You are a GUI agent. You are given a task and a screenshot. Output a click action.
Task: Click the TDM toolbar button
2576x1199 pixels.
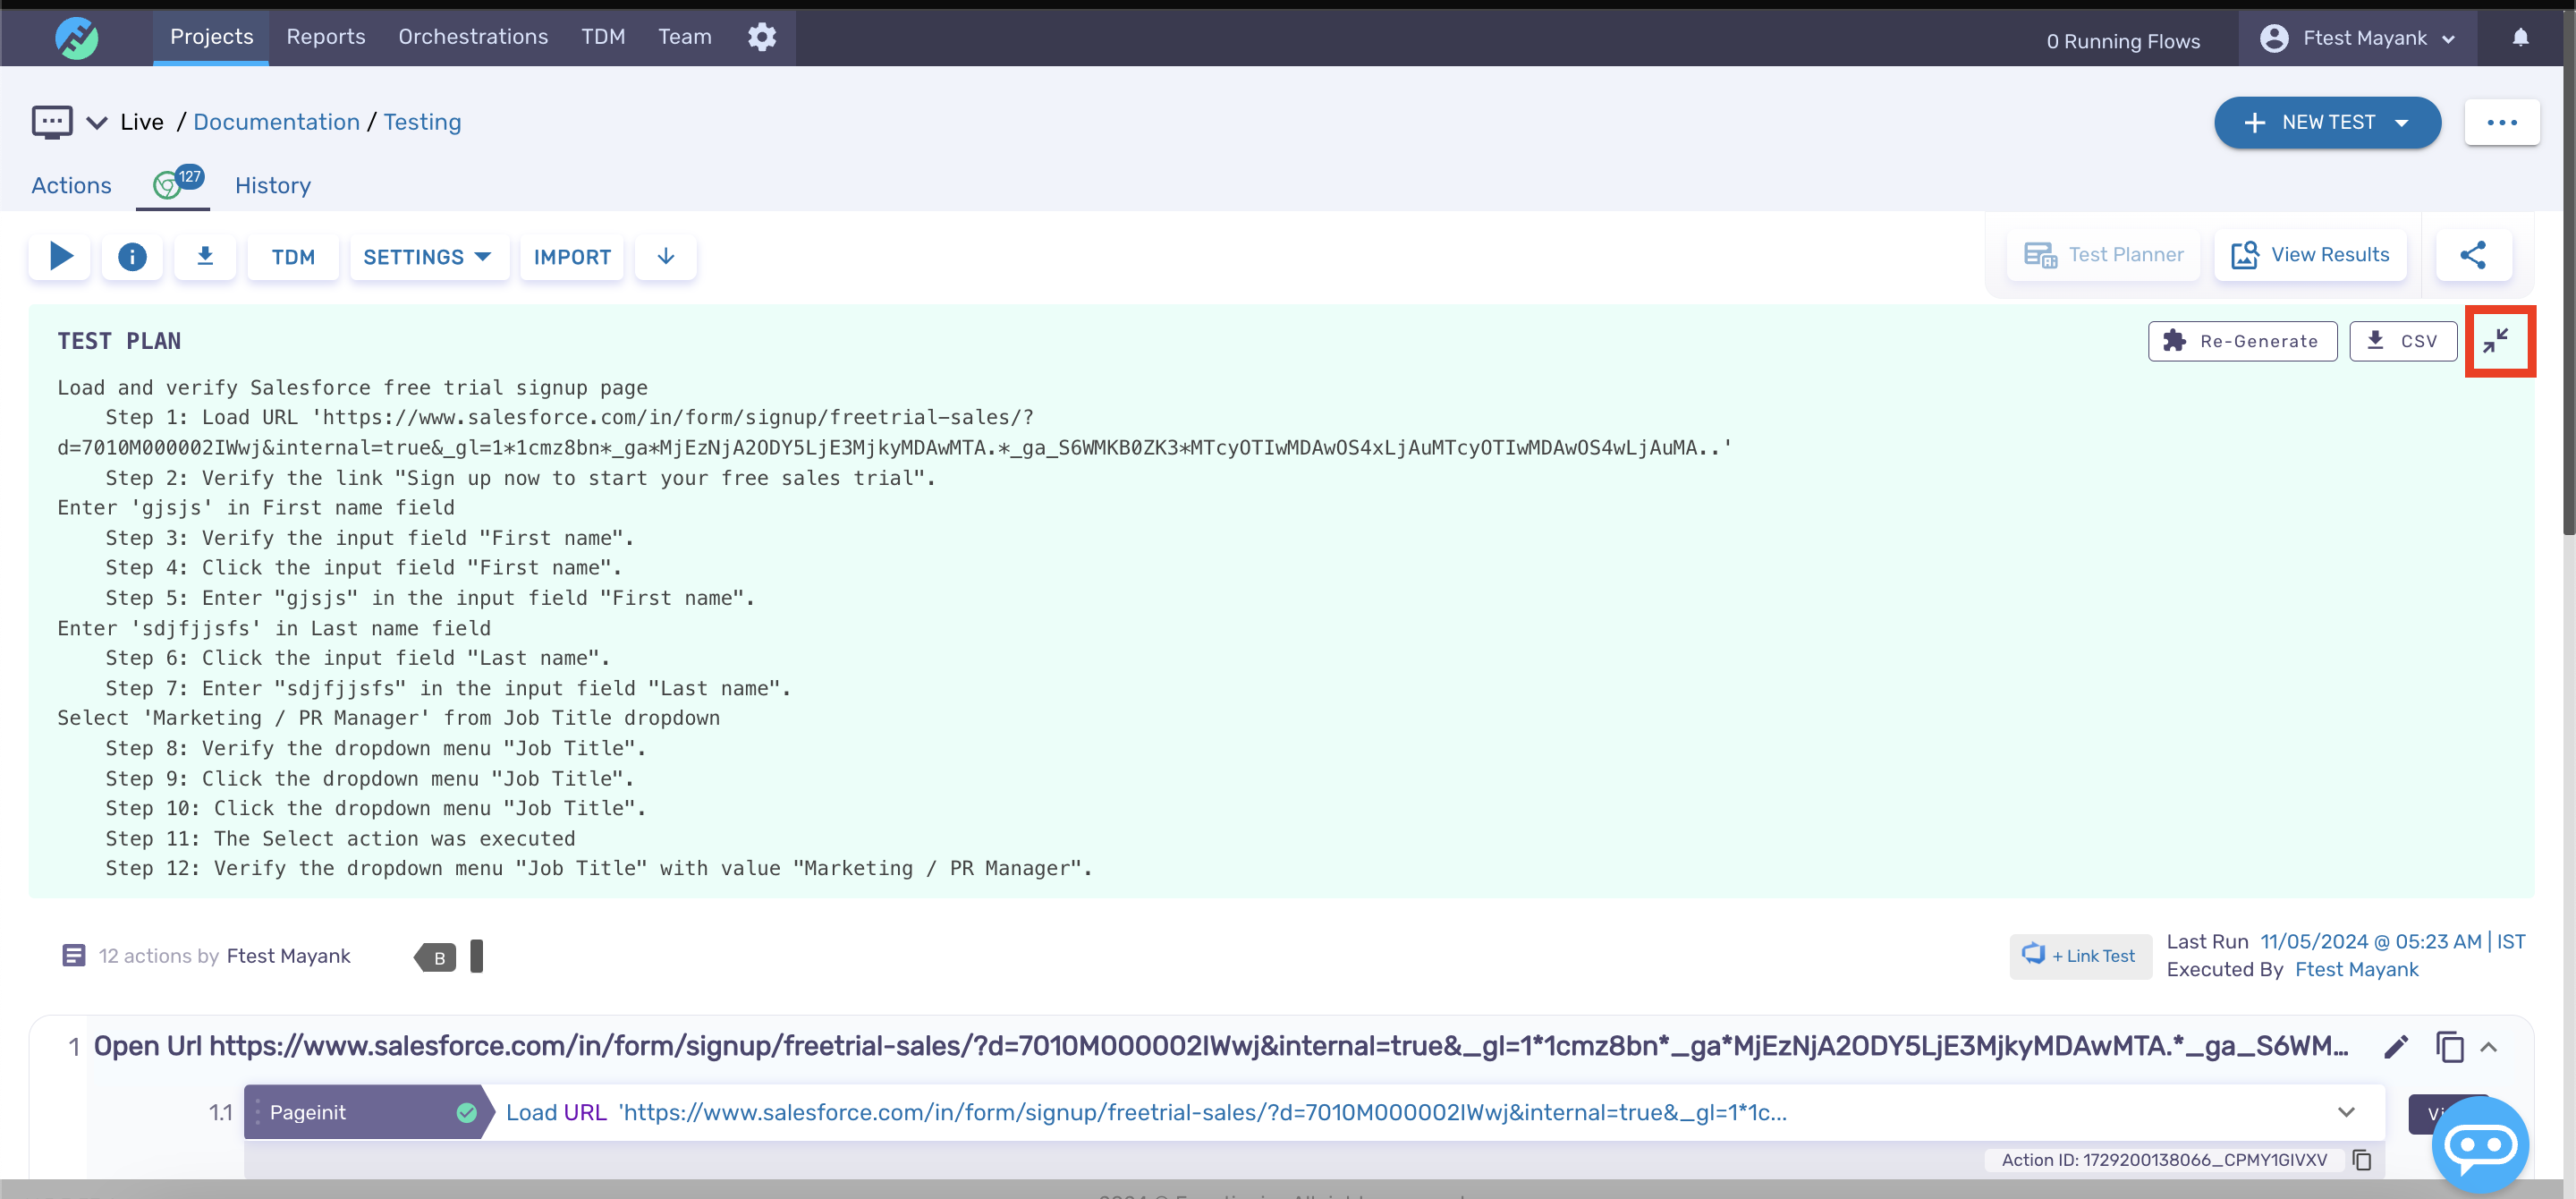point(293,257)
